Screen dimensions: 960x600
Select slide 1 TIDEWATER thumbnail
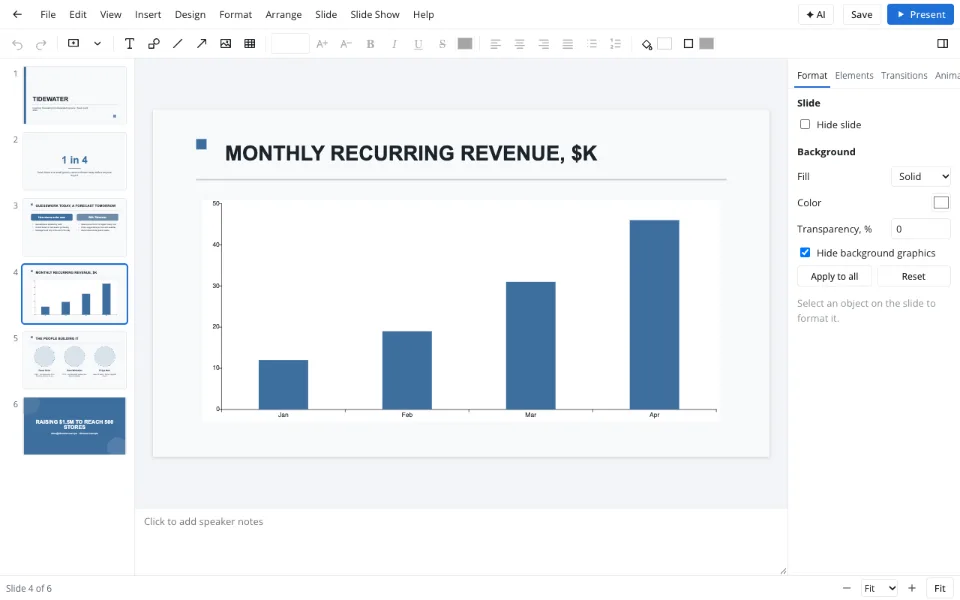pyautogui.click(x=75, y=96)
